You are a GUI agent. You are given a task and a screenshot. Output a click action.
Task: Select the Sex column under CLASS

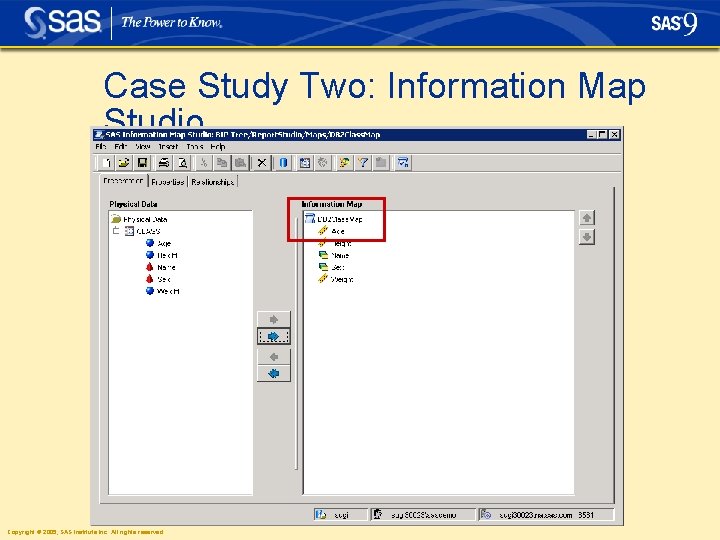[x=158, y=279]
